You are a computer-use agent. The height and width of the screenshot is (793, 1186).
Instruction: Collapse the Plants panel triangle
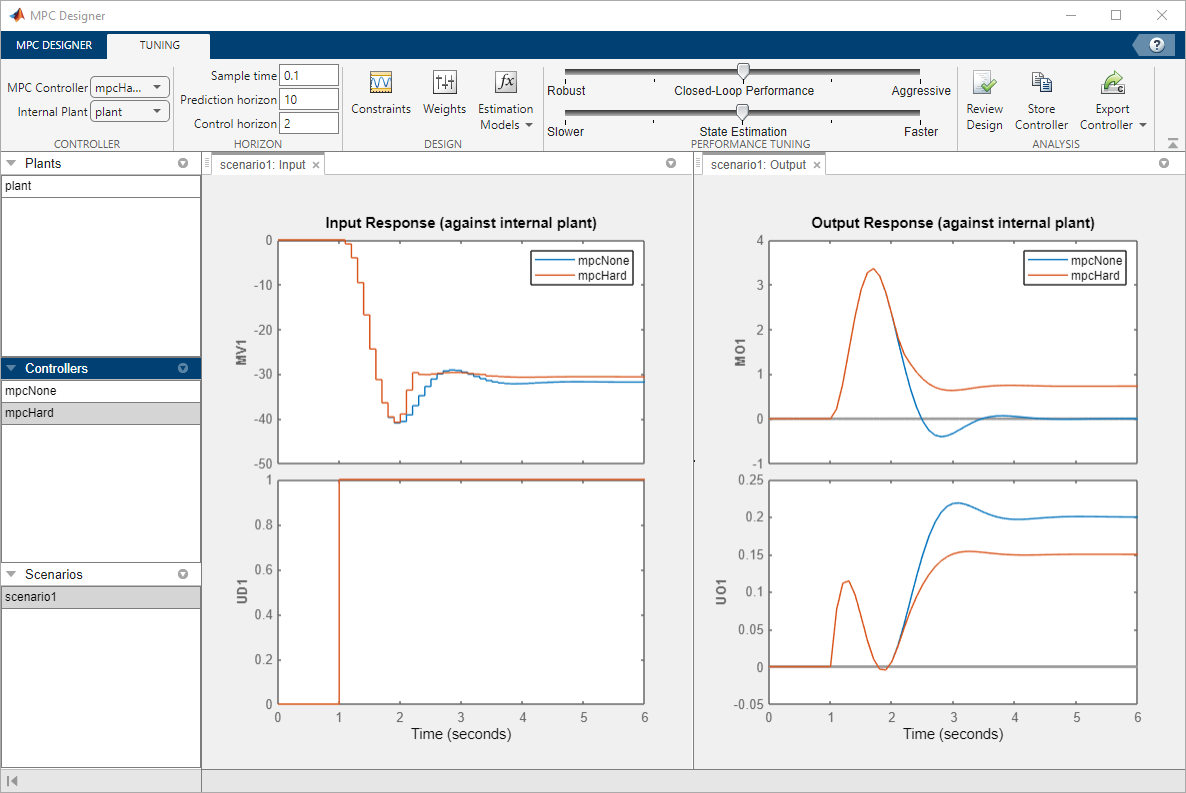tap(11, 163)
